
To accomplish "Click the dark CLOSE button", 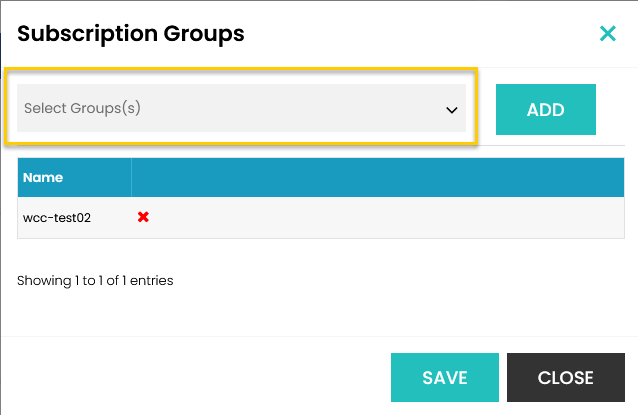I will 565,378.
